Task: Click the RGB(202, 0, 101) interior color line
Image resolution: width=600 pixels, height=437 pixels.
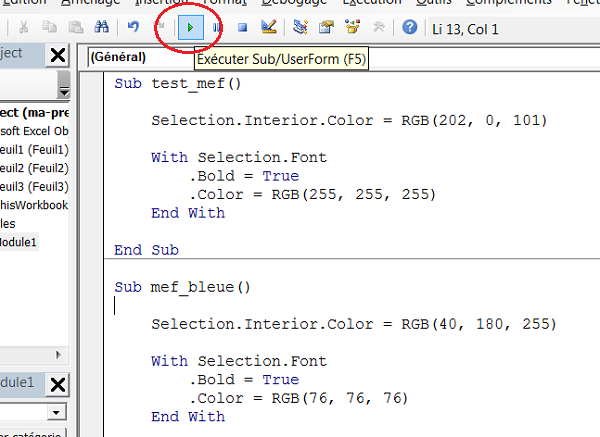Action: click(x=349, y=121)
